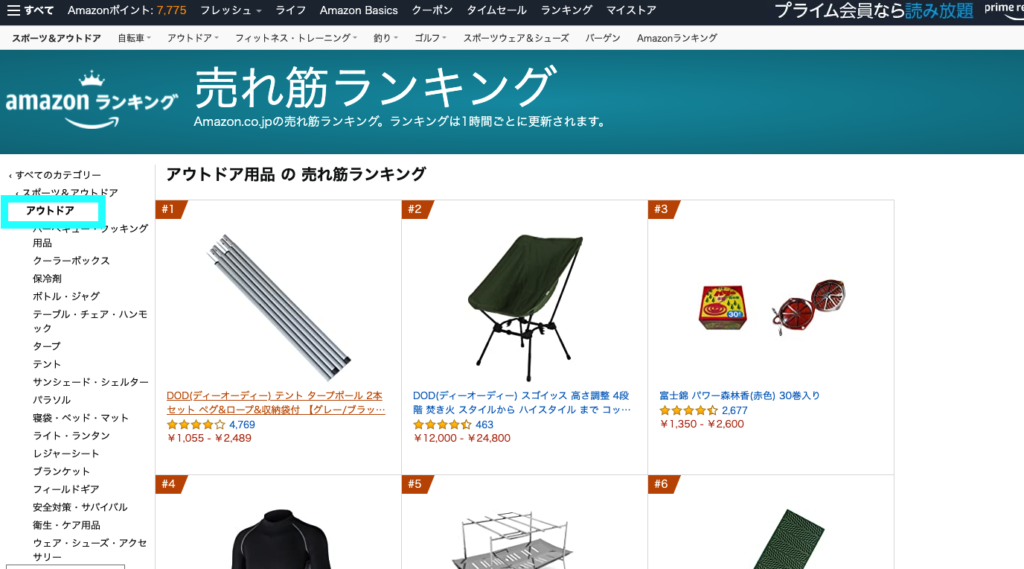Expand the 自転車 dropdown menu
The height and width of the screenshot is (569, 1024).
pyautogui.click(x=134, y=38)
